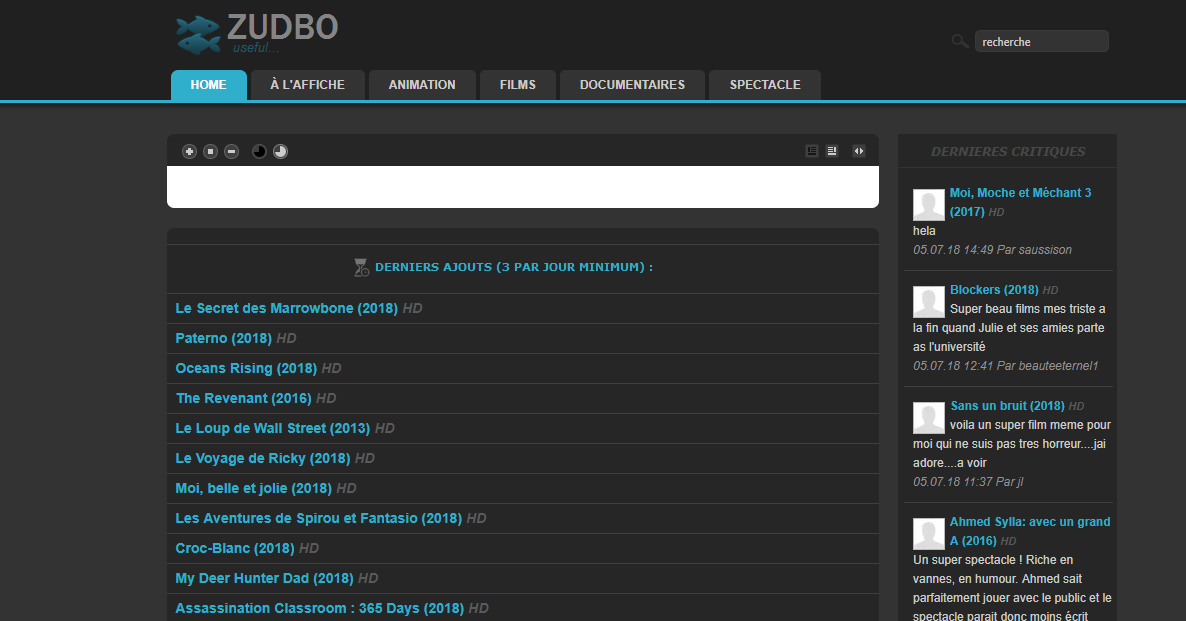The height and width of the screenshot is (621, 1186).
Task: Open Oceans Rising (2018) link
Action: (246, 368)
